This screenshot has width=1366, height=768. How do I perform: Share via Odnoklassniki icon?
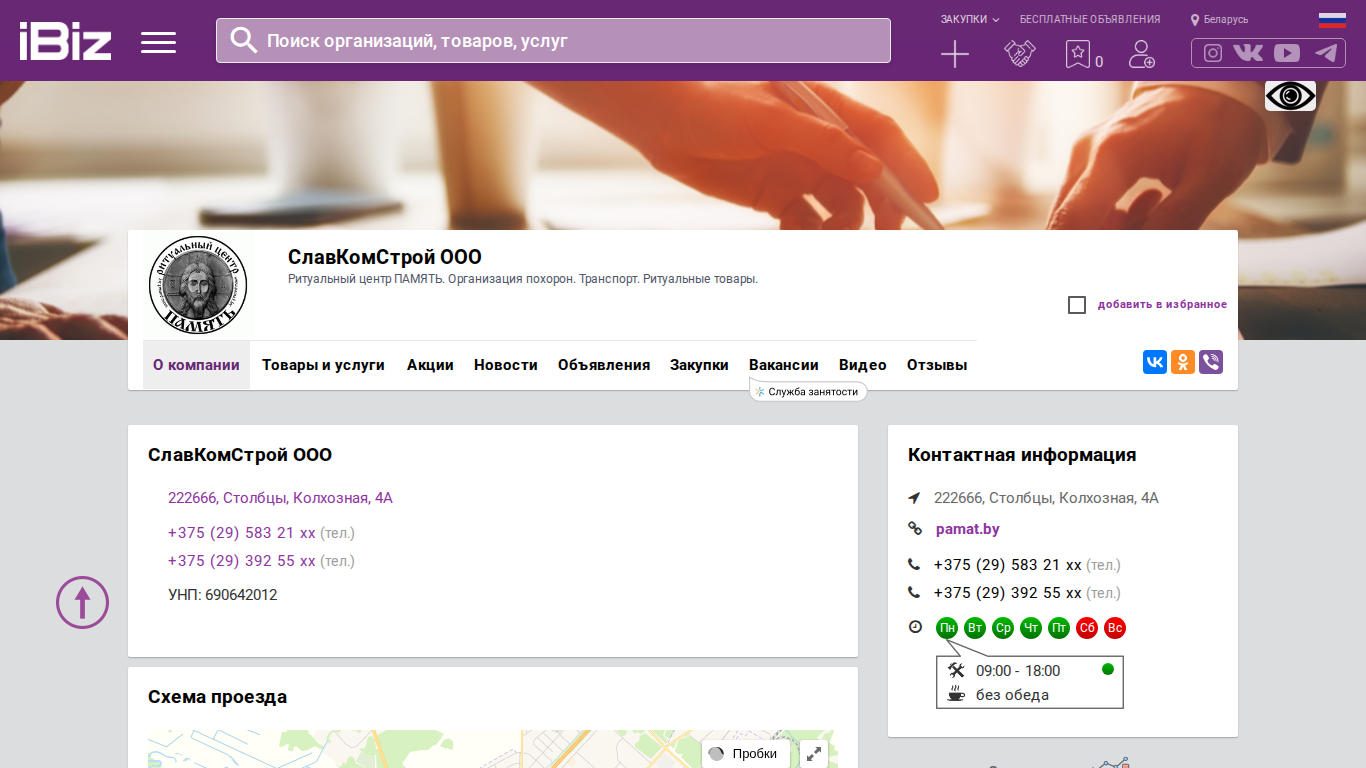click(x=1183, y=362)
